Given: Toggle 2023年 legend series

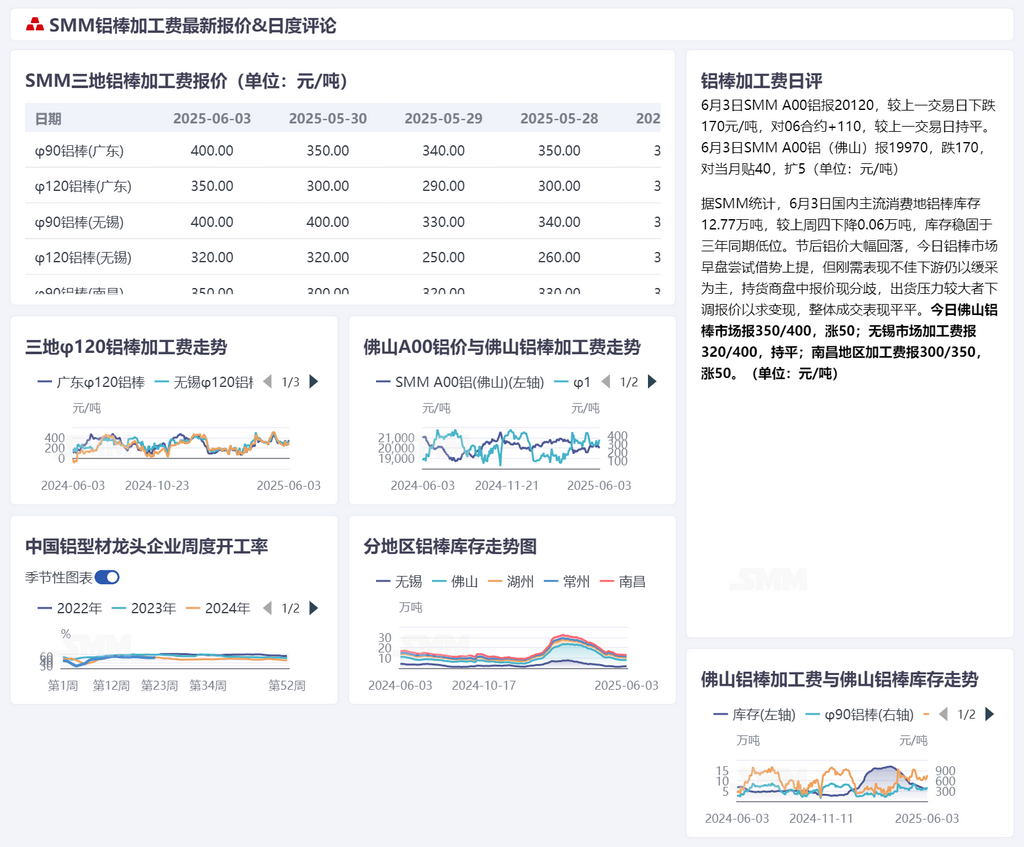Looking at the screenshot, I should tap(144, 609).
